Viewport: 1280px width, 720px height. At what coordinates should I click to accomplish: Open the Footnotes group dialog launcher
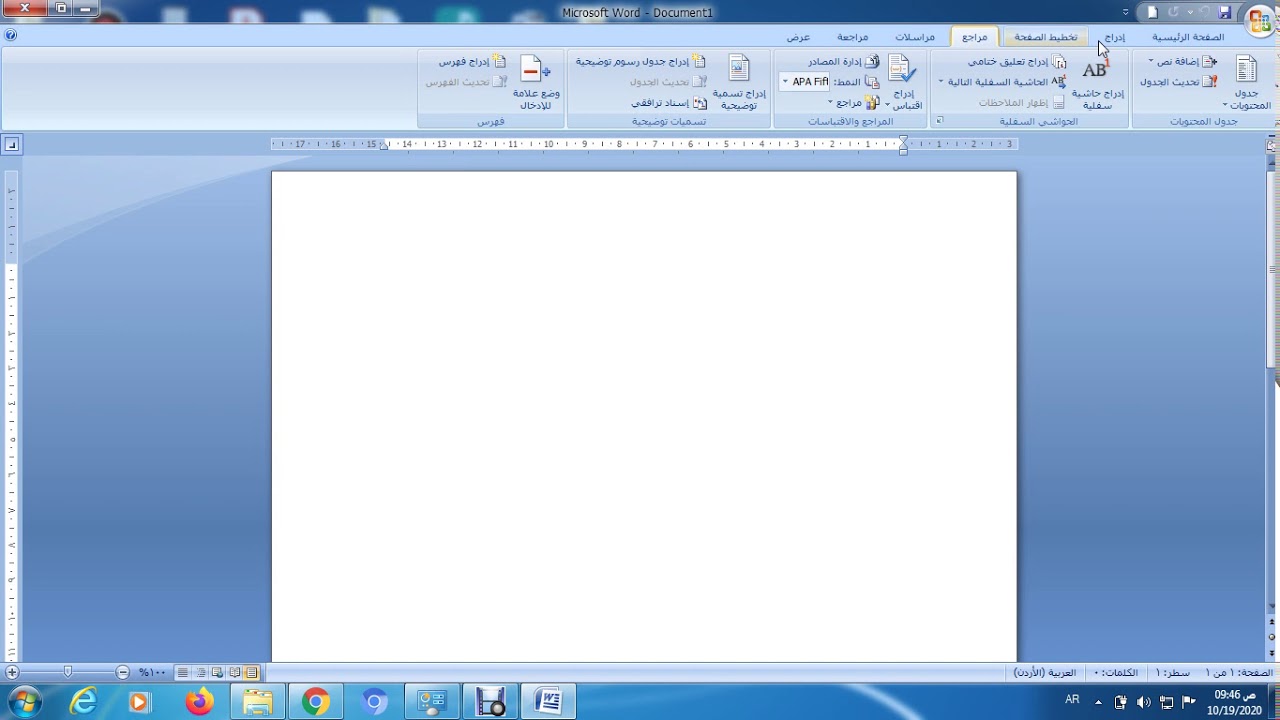coord(939,121)
